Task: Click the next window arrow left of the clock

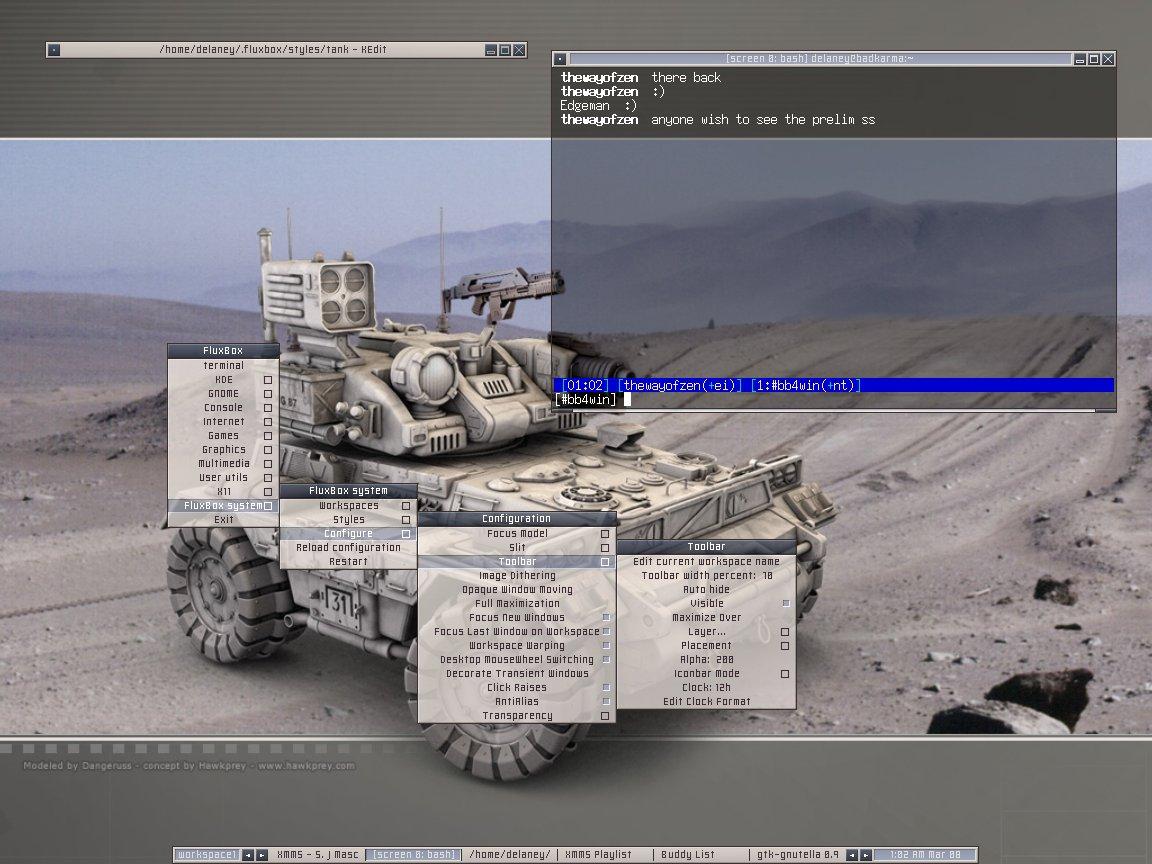Action: (x=865, y=855)
